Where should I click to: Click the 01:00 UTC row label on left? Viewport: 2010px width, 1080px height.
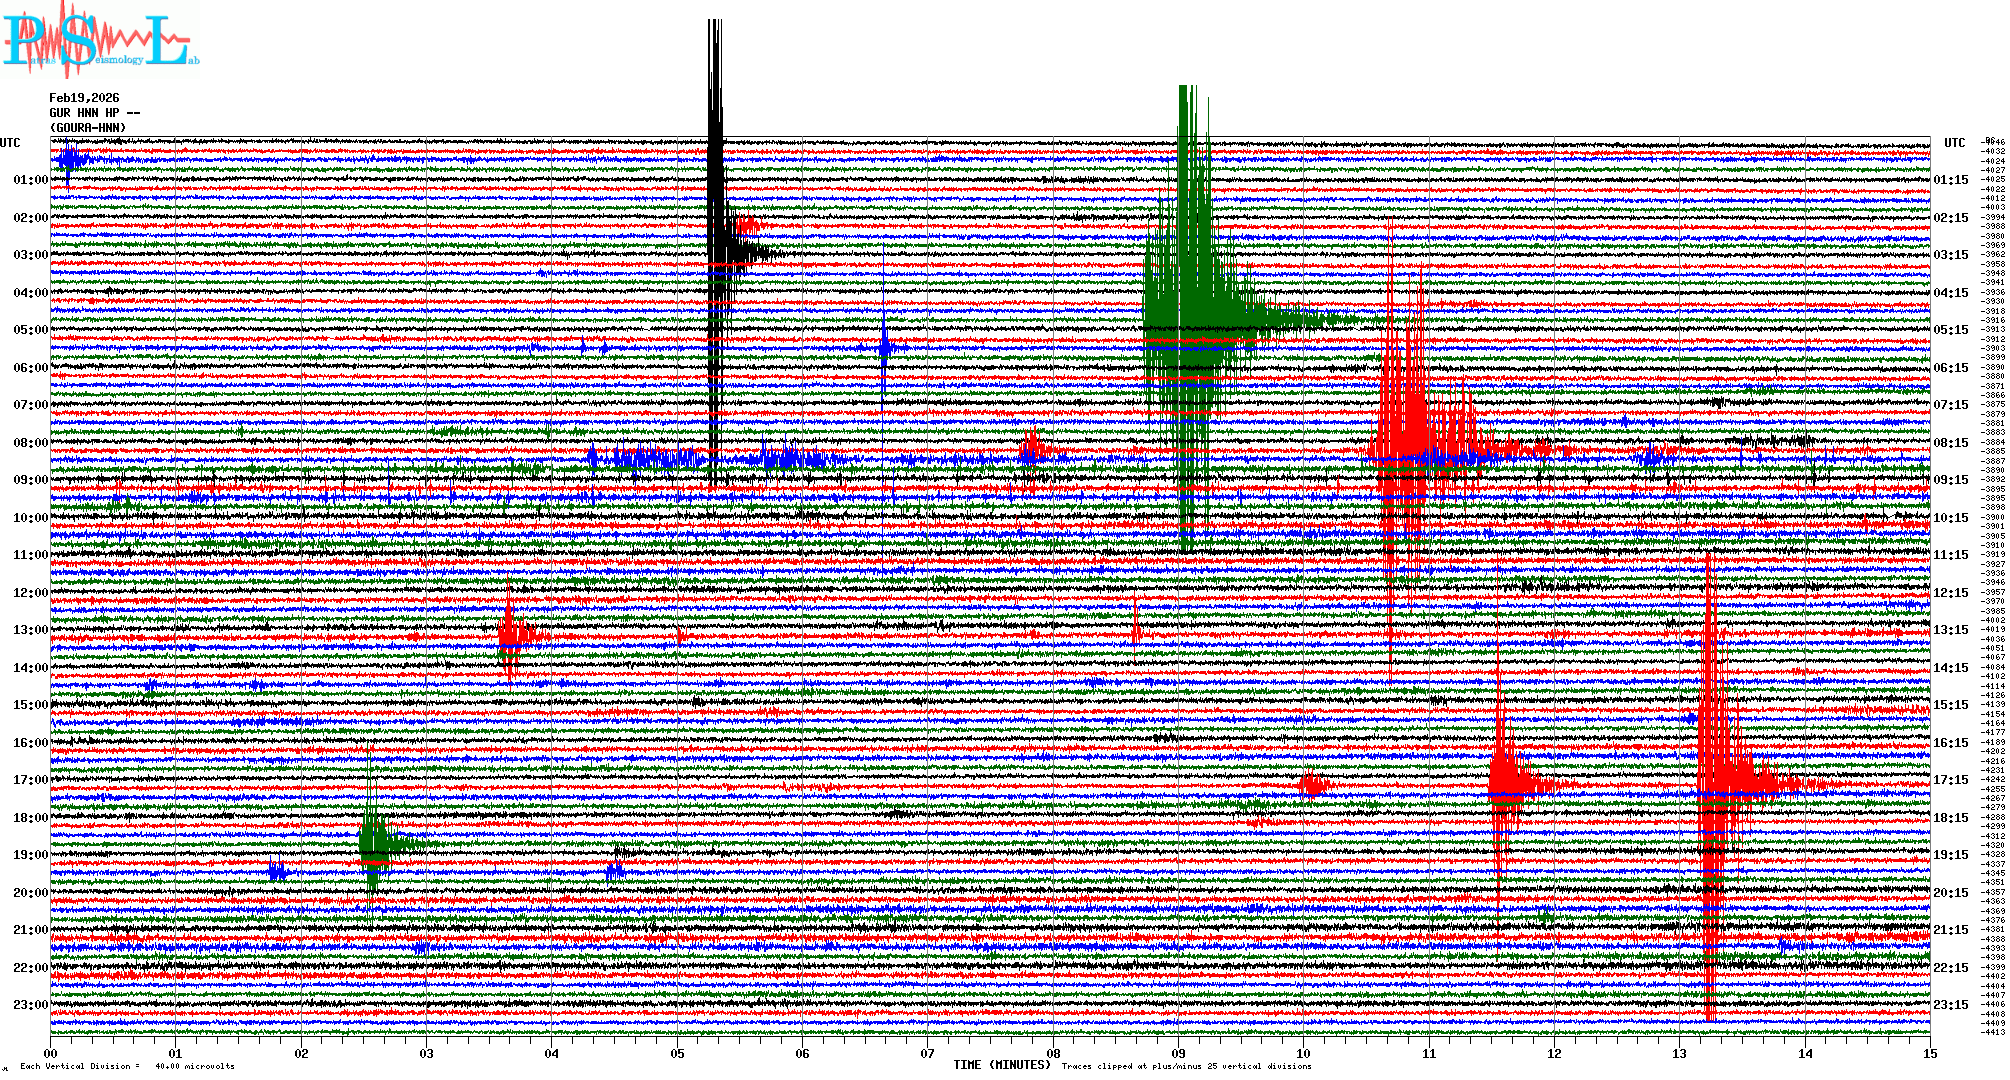[30, 180]
